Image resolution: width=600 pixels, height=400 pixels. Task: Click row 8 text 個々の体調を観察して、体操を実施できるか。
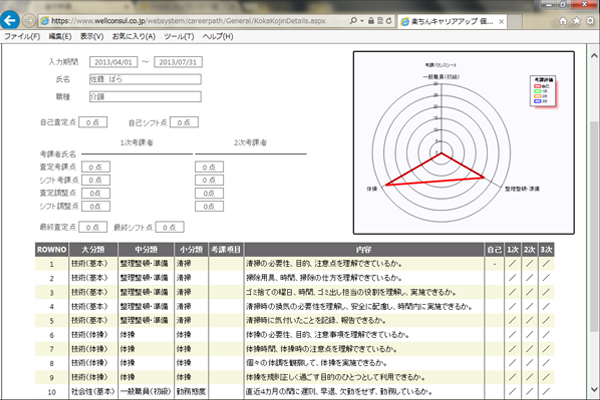(x=316, y=363)
